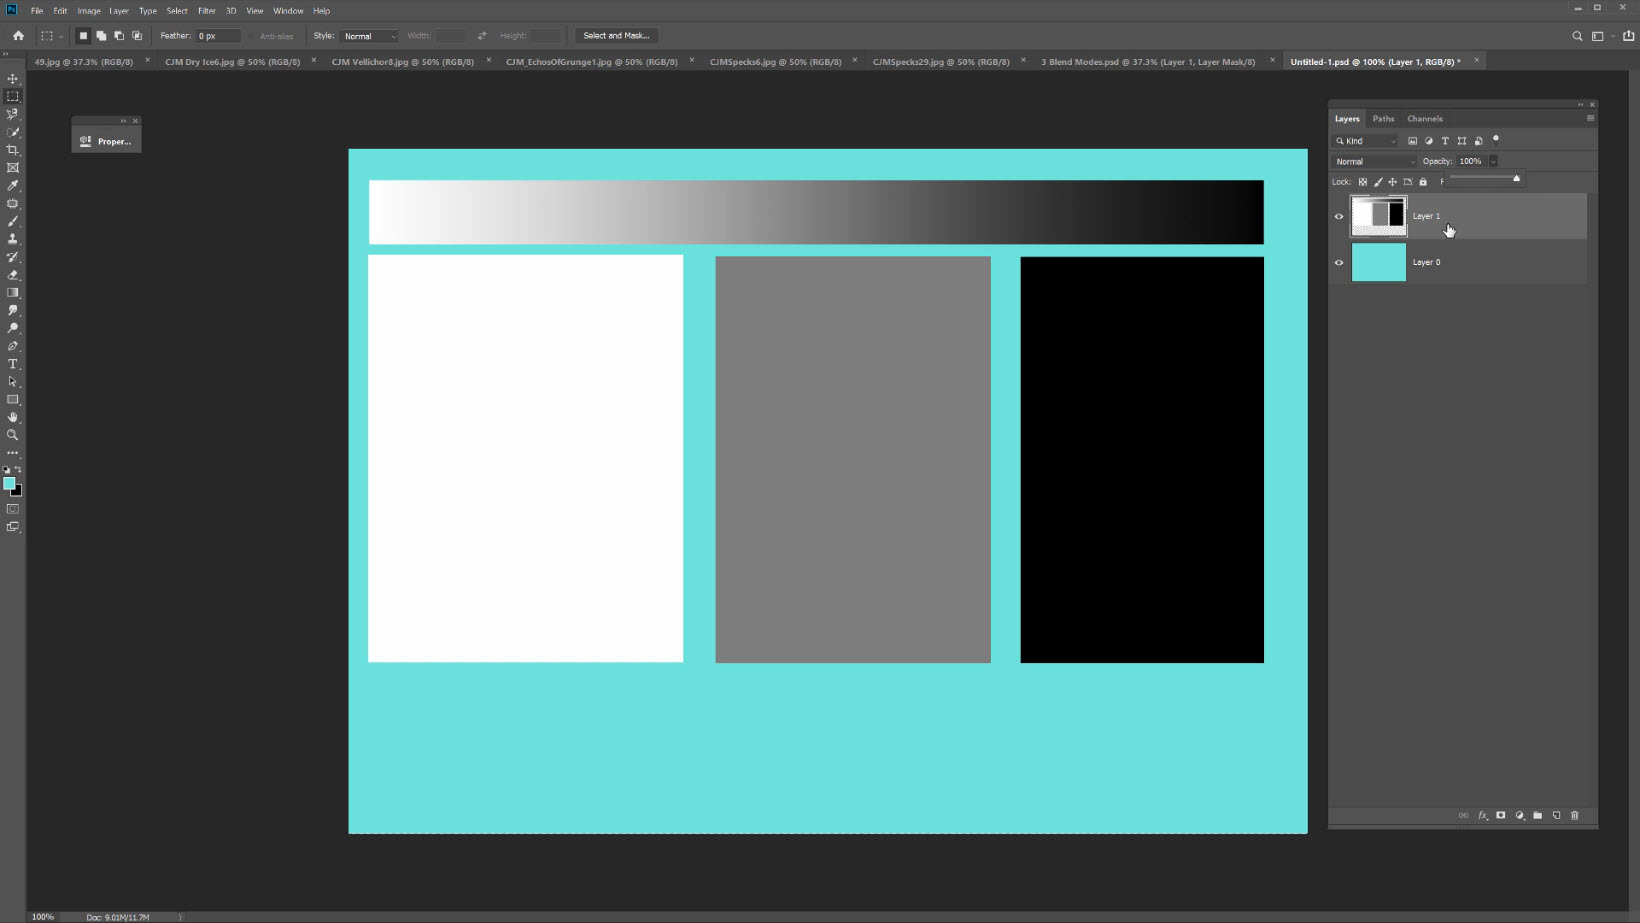The image size is (1640, 923).
Task: Delete layer using the trash icon
Action: pos(1575,816)
